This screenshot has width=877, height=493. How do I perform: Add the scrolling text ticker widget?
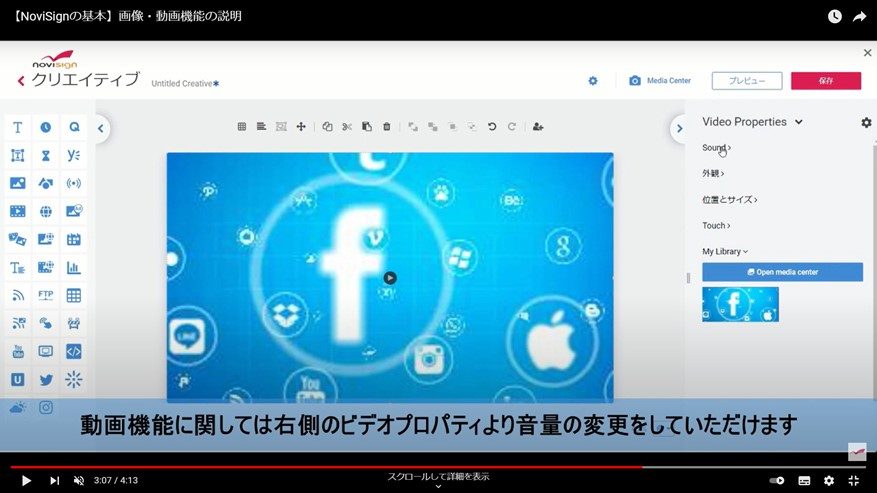[17, 267]
